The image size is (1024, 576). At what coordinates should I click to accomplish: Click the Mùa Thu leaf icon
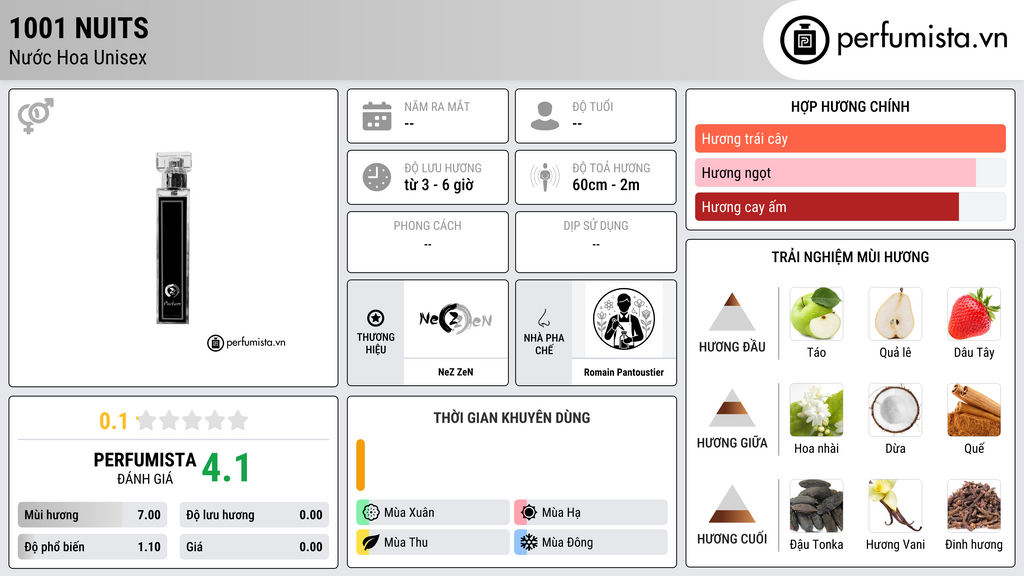[x=371, y=542]
